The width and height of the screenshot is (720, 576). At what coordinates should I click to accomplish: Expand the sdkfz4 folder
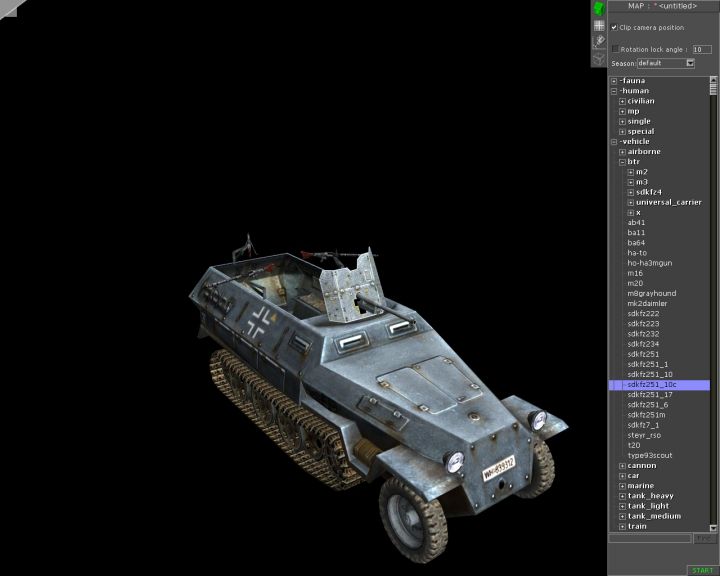[630, 192]
